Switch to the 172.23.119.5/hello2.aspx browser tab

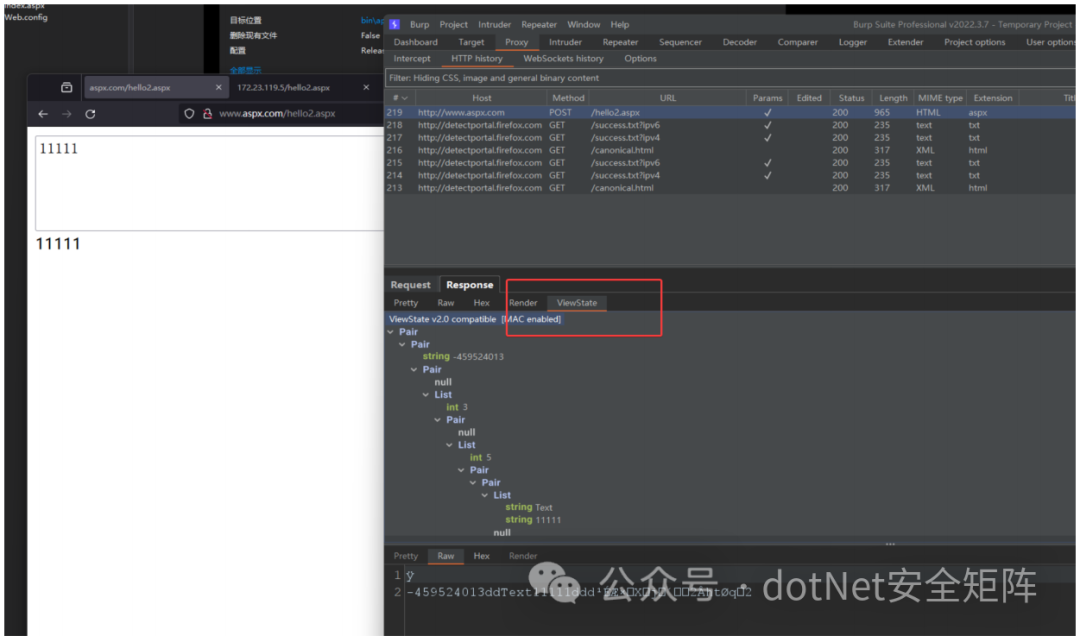(x=283, y=87)
